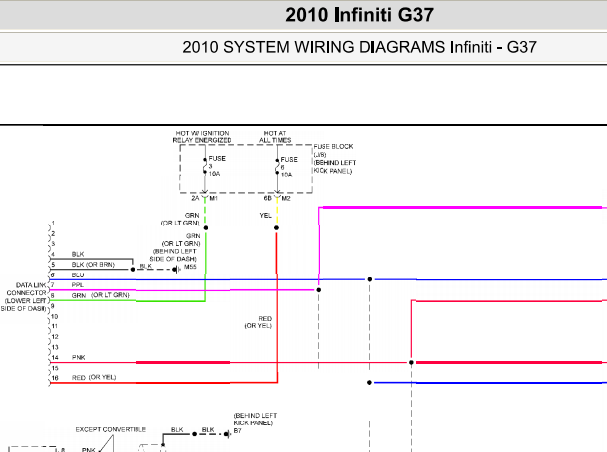Select data link connector pin number 9
Screen dimensions: 607x452
click(x=53, y=306)
